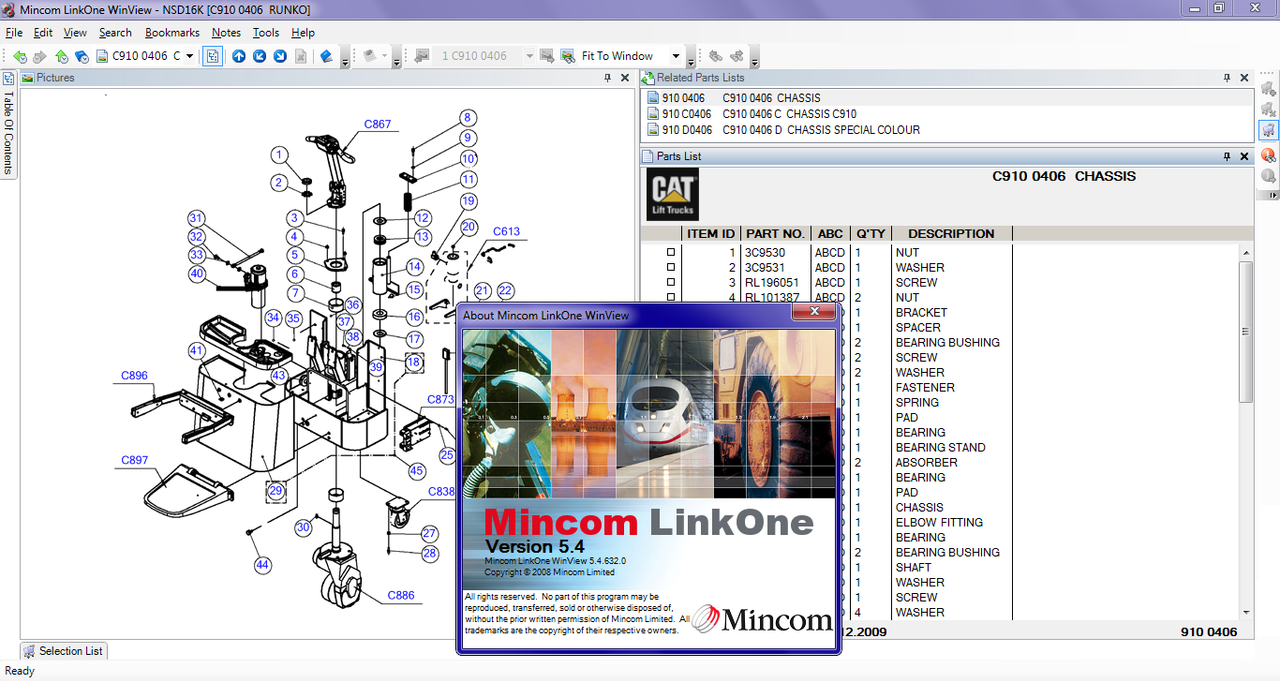The height and width of the screenshot is (681, 1280).
Task: Pin the Related Parts Lists panel
Action: (1227, 78)
